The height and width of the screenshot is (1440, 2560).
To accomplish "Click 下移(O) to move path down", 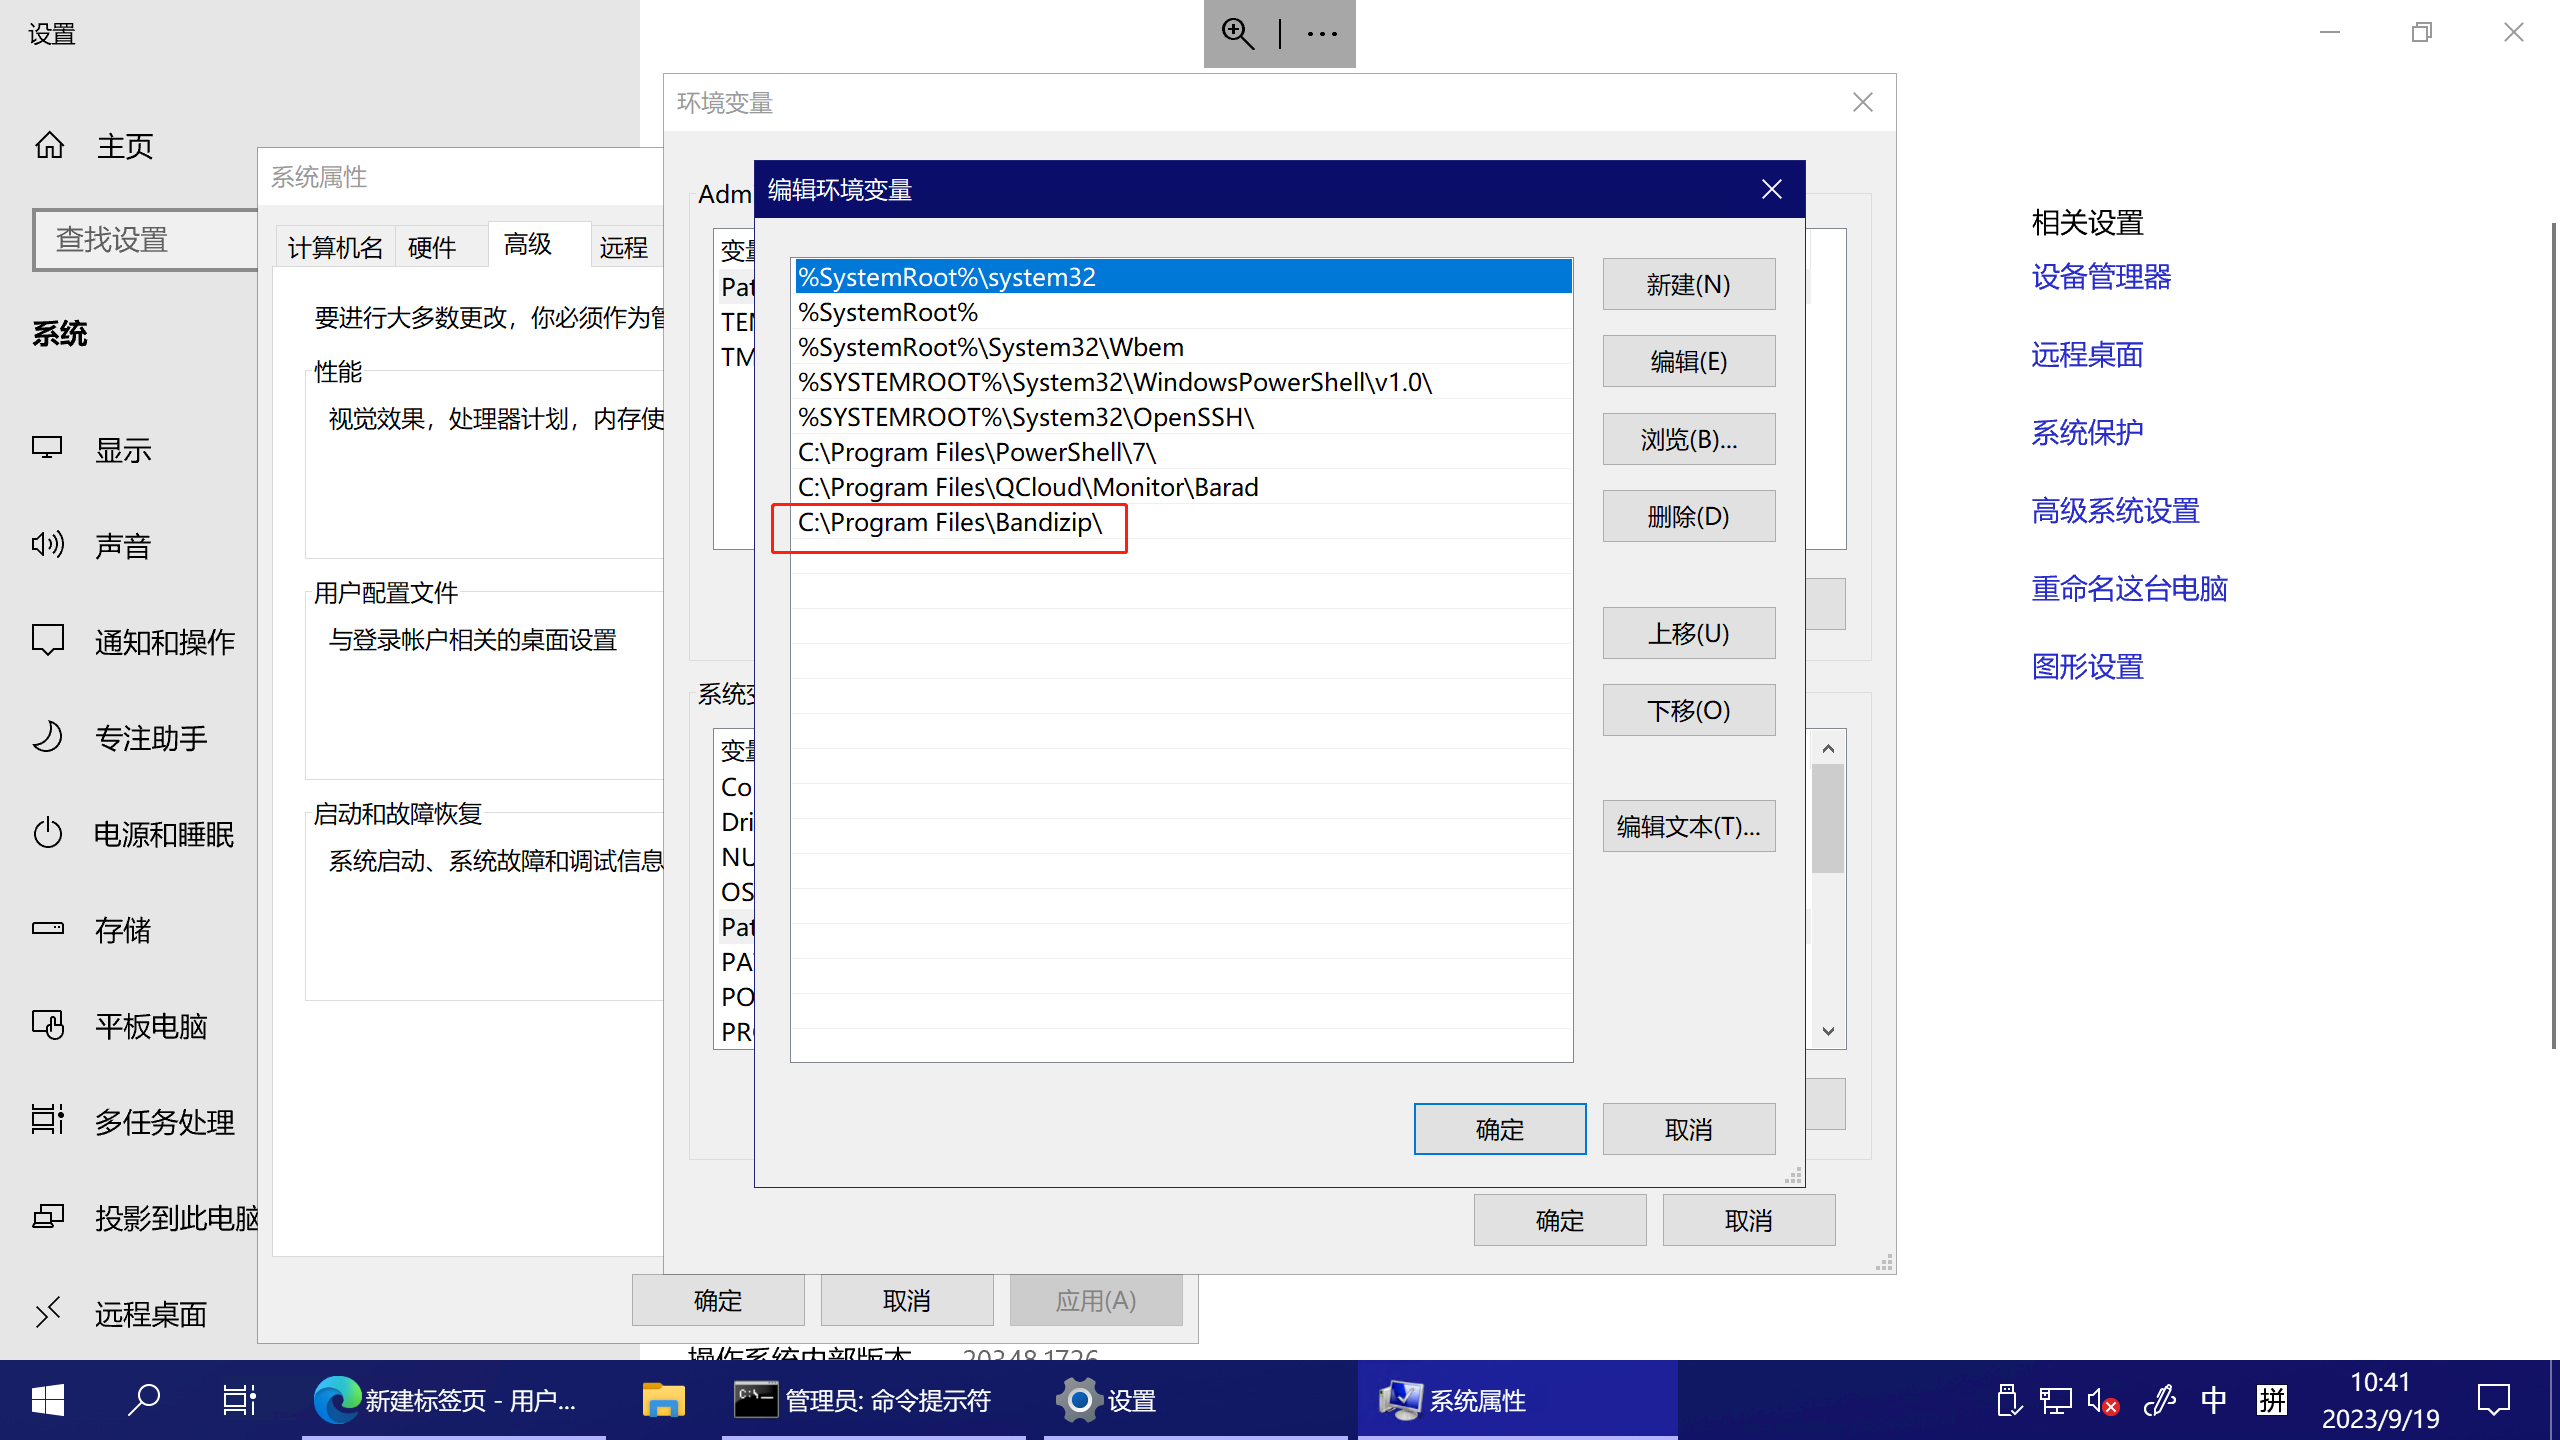I will (x=1686, y=709).
